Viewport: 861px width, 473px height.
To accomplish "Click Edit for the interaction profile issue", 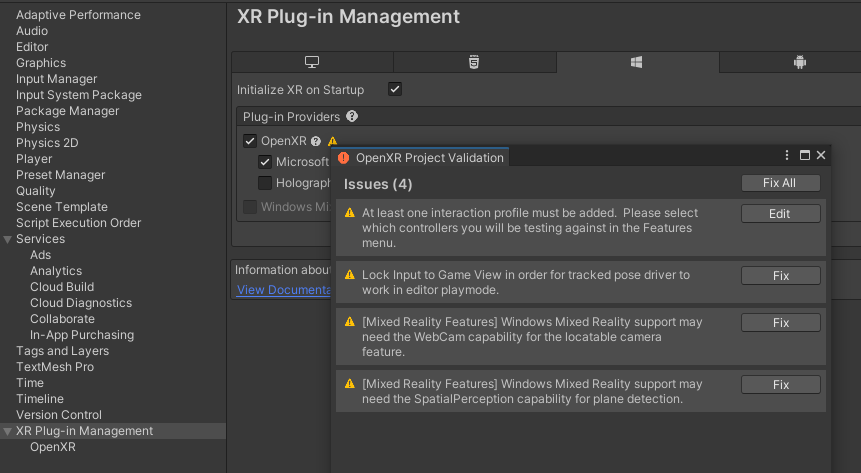I will pyautogui.click(x=780, y=214).
